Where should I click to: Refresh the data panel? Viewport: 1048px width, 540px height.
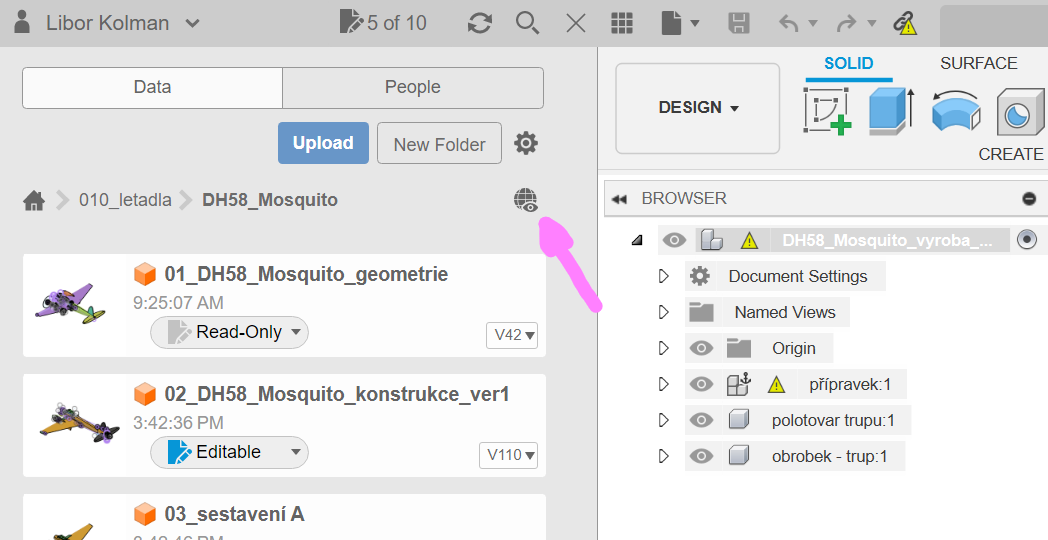pyautogui.click(x=480, y=23)
